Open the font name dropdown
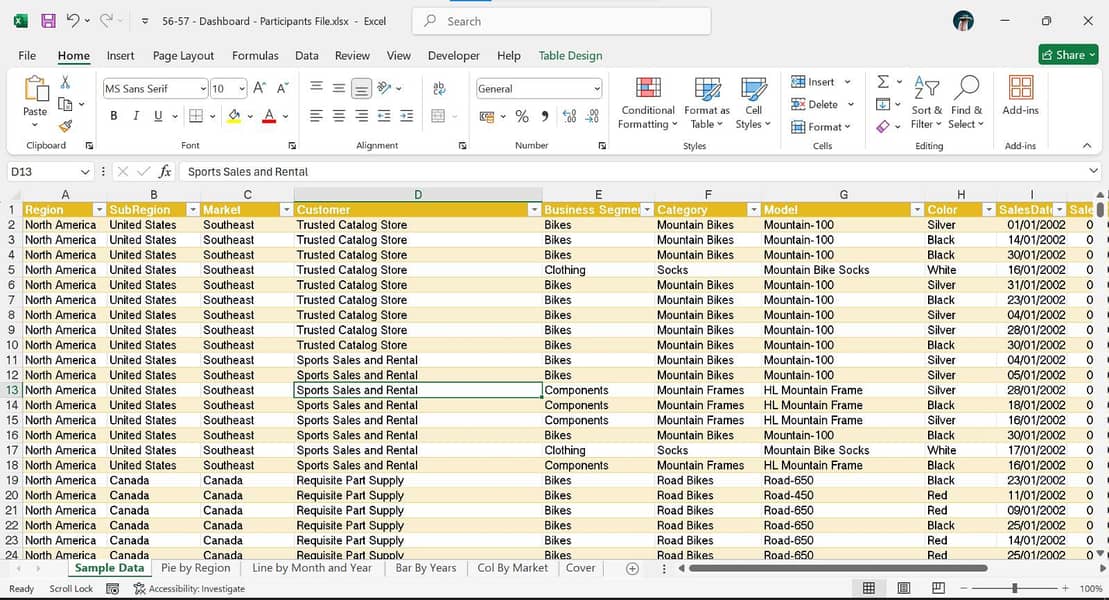 point(203,88)
